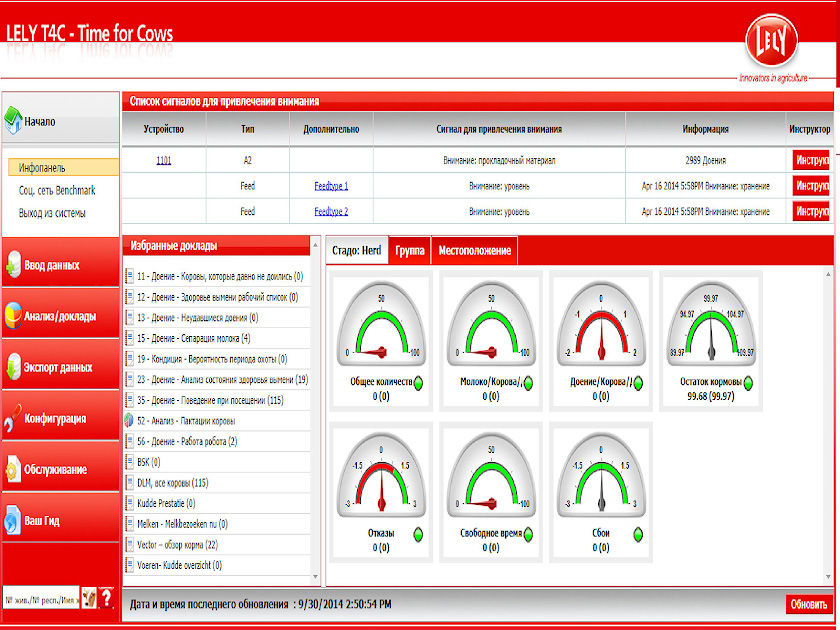Click chart icon of report 52 - Анализ
840x630 pixels.
coord(129,421)
